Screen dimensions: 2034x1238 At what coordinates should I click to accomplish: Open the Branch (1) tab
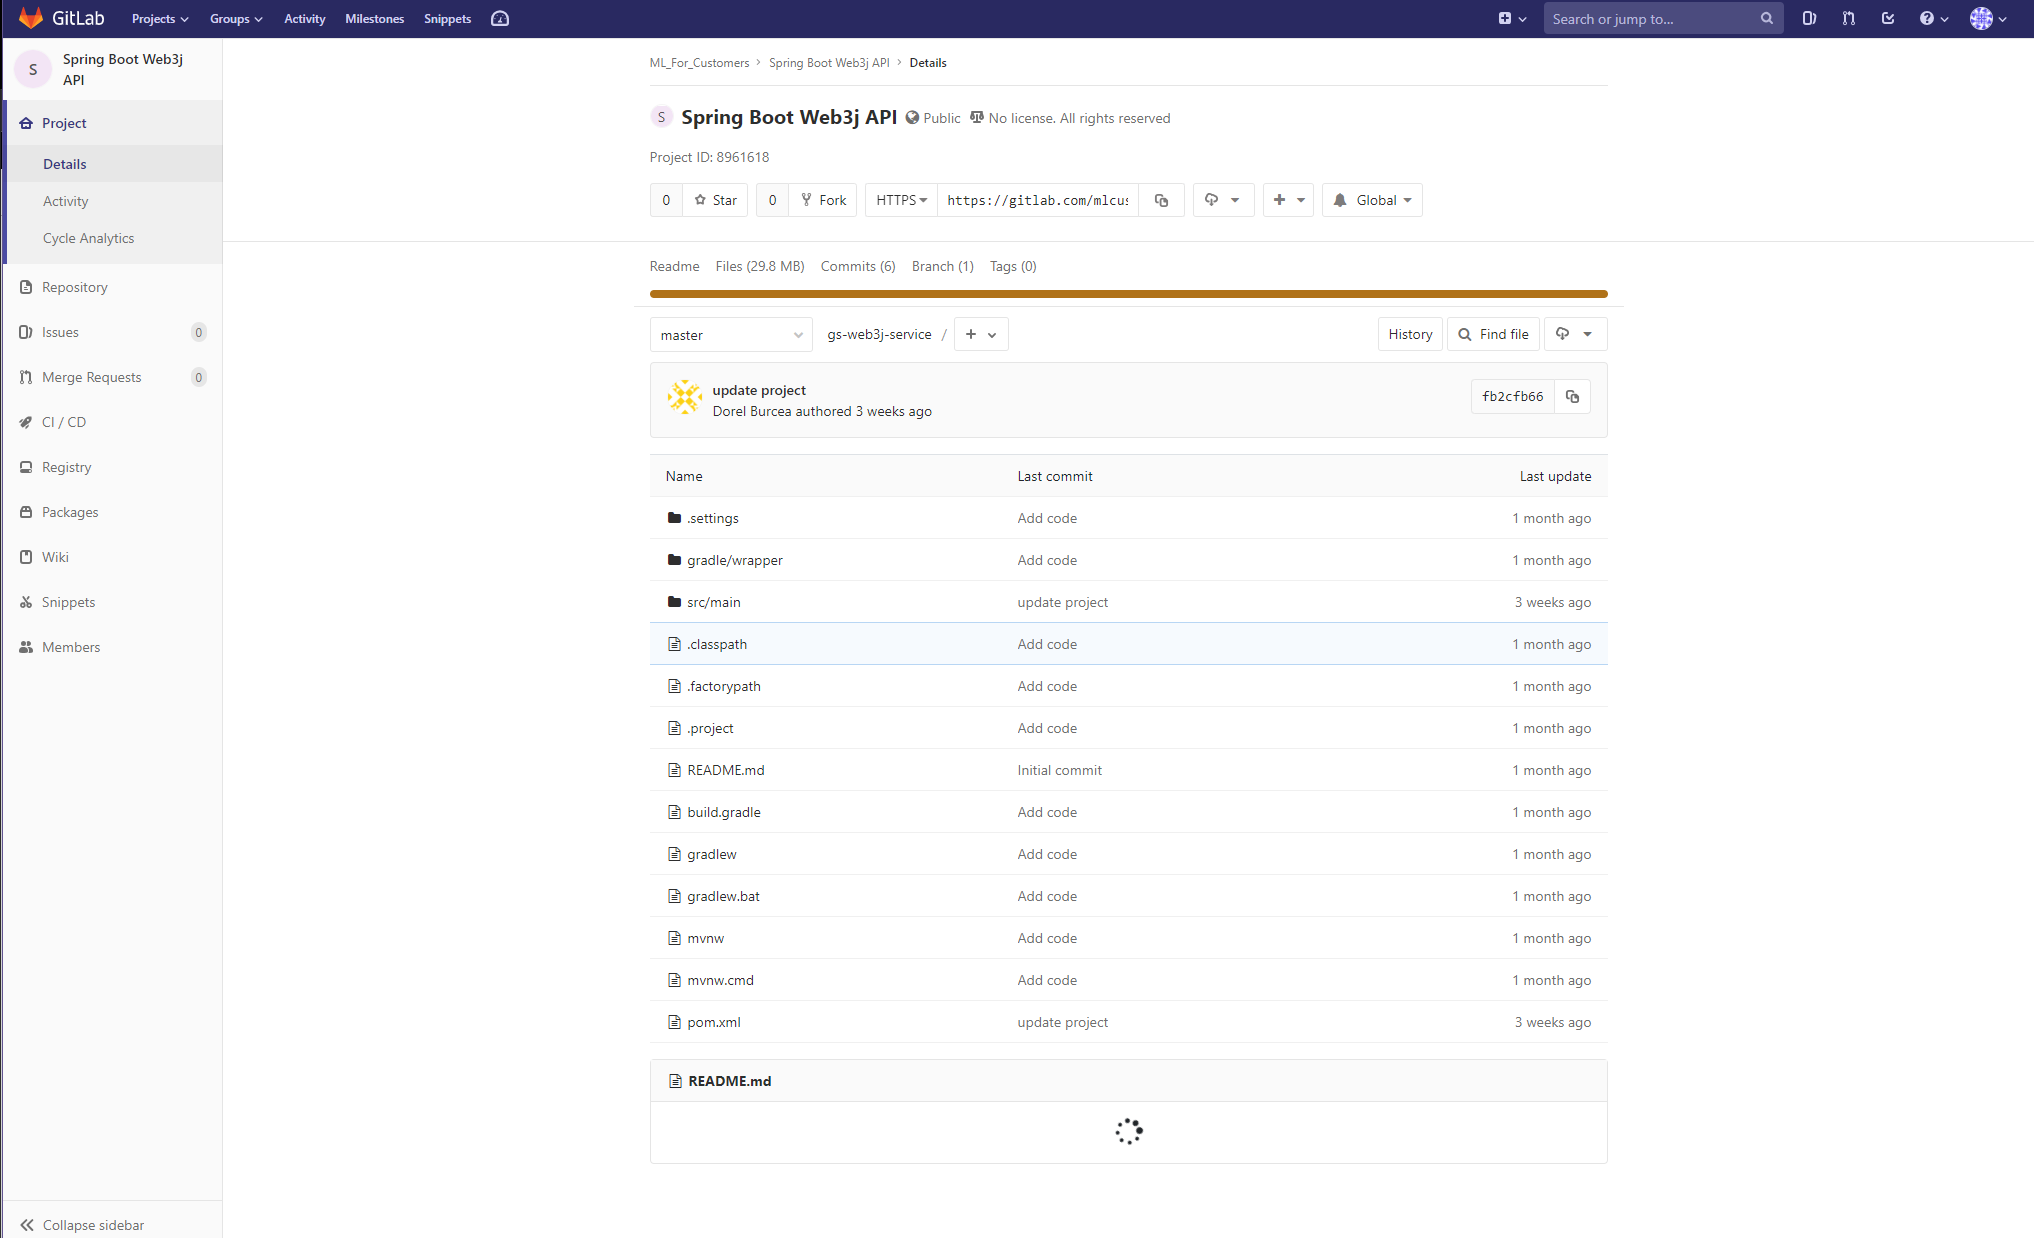pyautogui.click(x=942, y=266)
